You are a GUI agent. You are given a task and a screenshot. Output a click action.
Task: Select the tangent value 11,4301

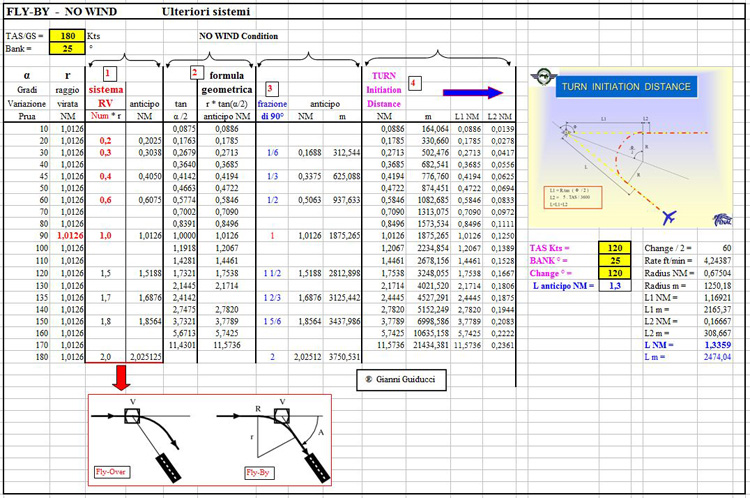coord(182,345)
